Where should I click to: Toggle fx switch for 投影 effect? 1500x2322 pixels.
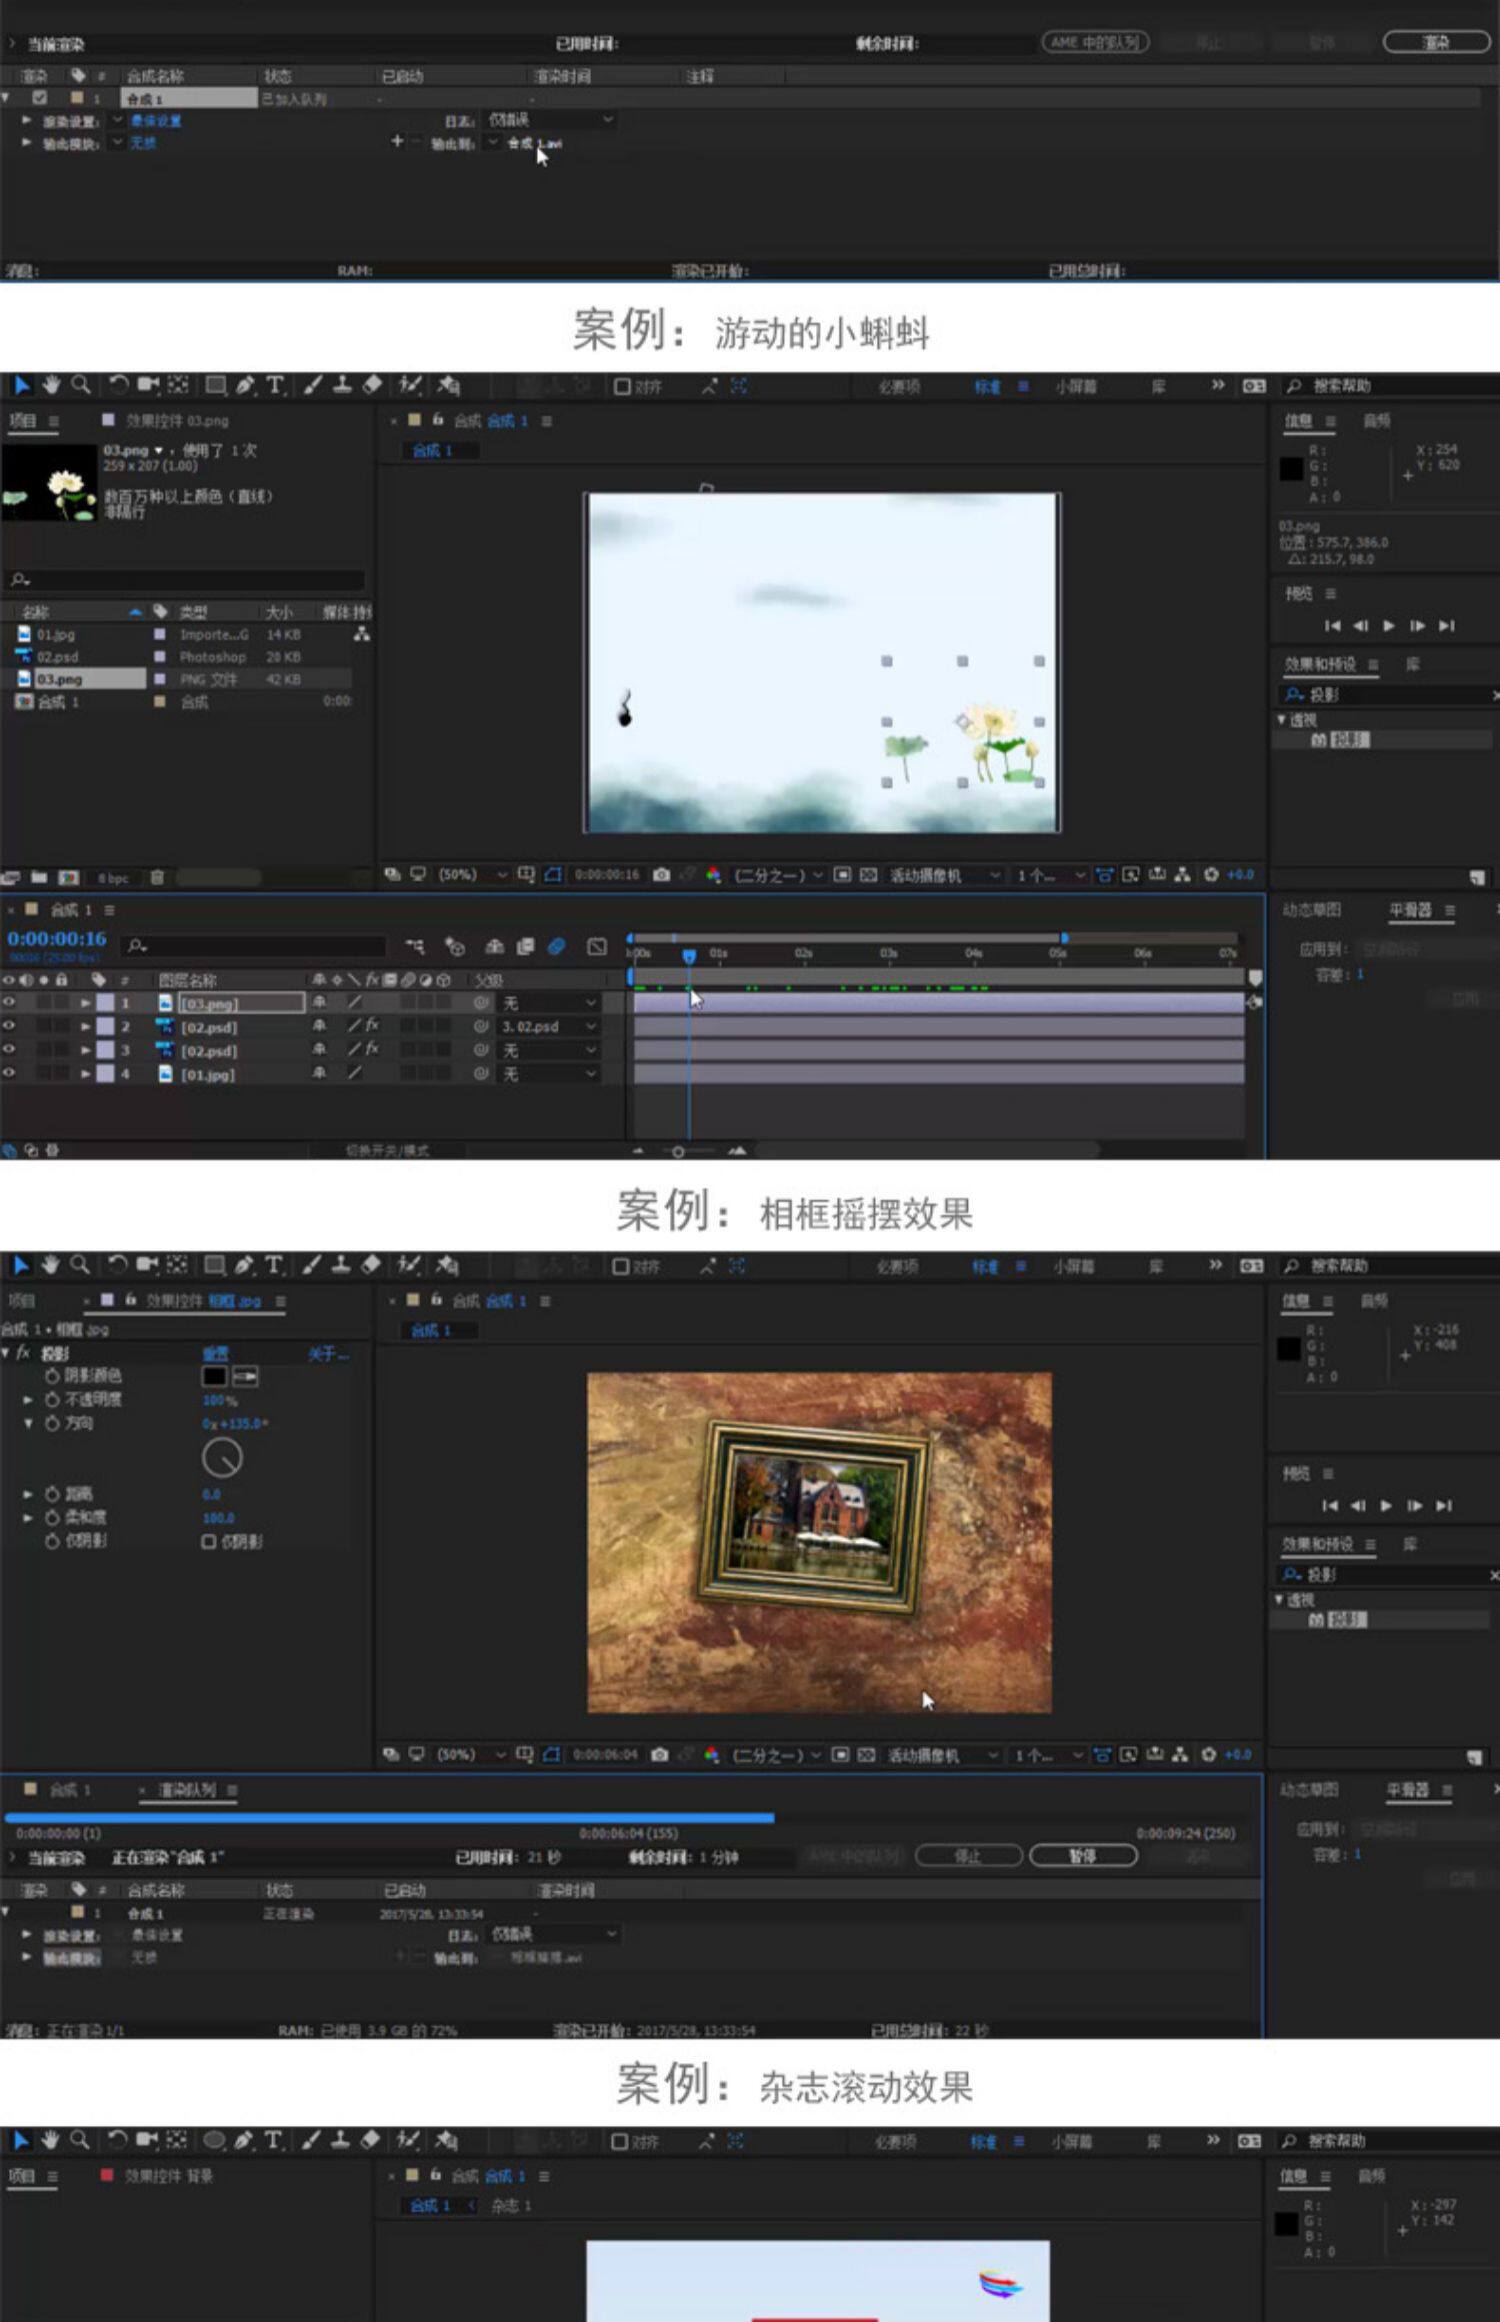tap(22, 1353)
